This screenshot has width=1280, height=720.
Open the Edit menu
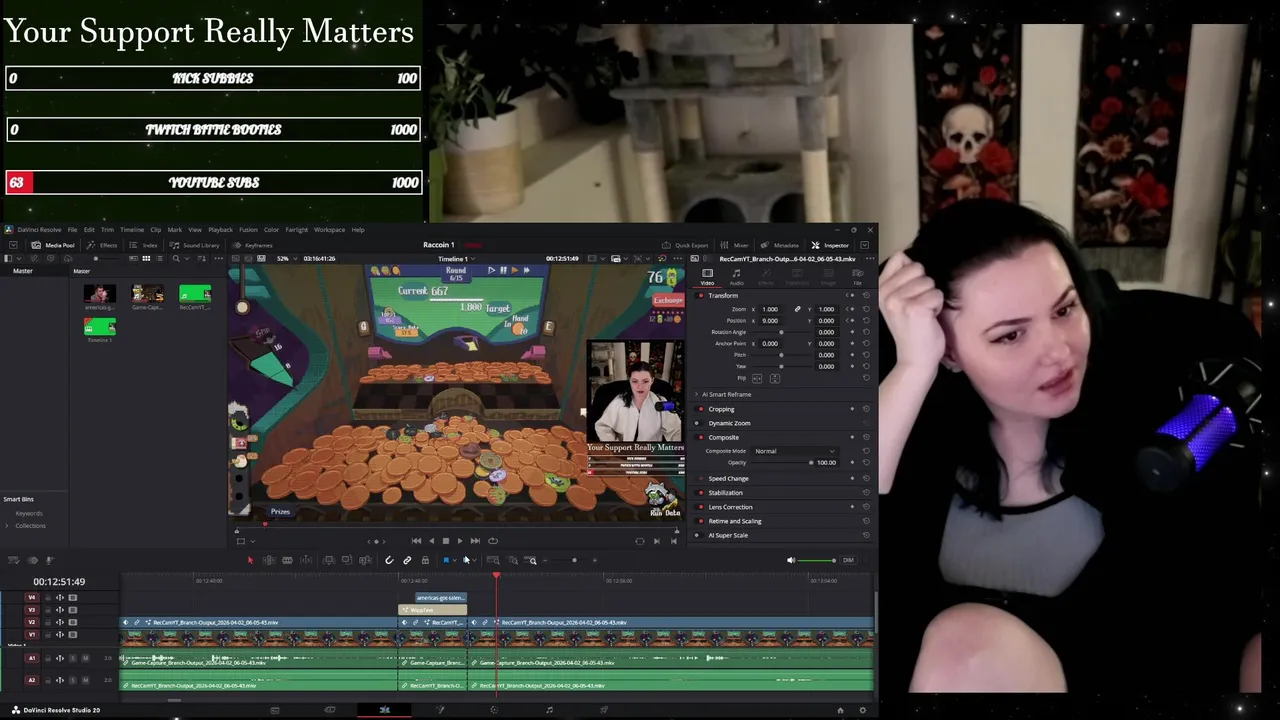pyautogui.click(x=89, y=230)
